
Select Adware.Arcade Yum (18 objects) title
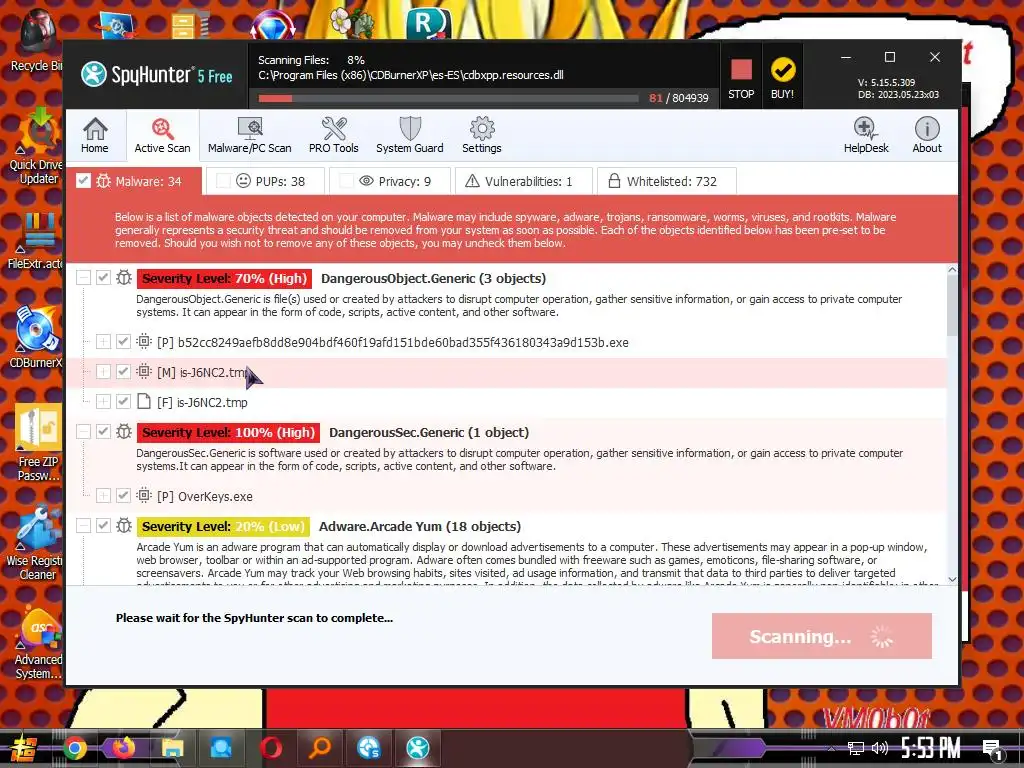[420, 526]
